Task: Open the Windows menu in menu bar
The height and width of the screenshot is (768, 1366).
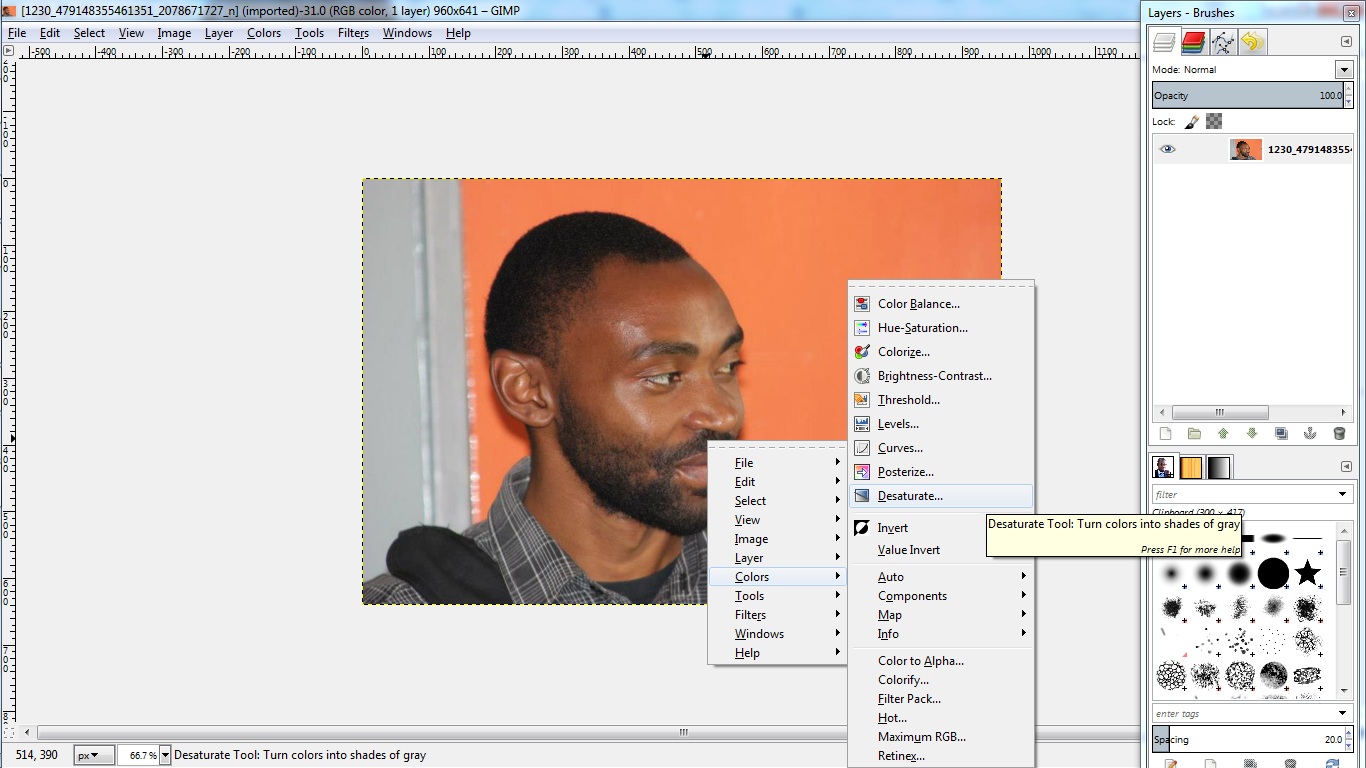Action: tap(407, 33)
